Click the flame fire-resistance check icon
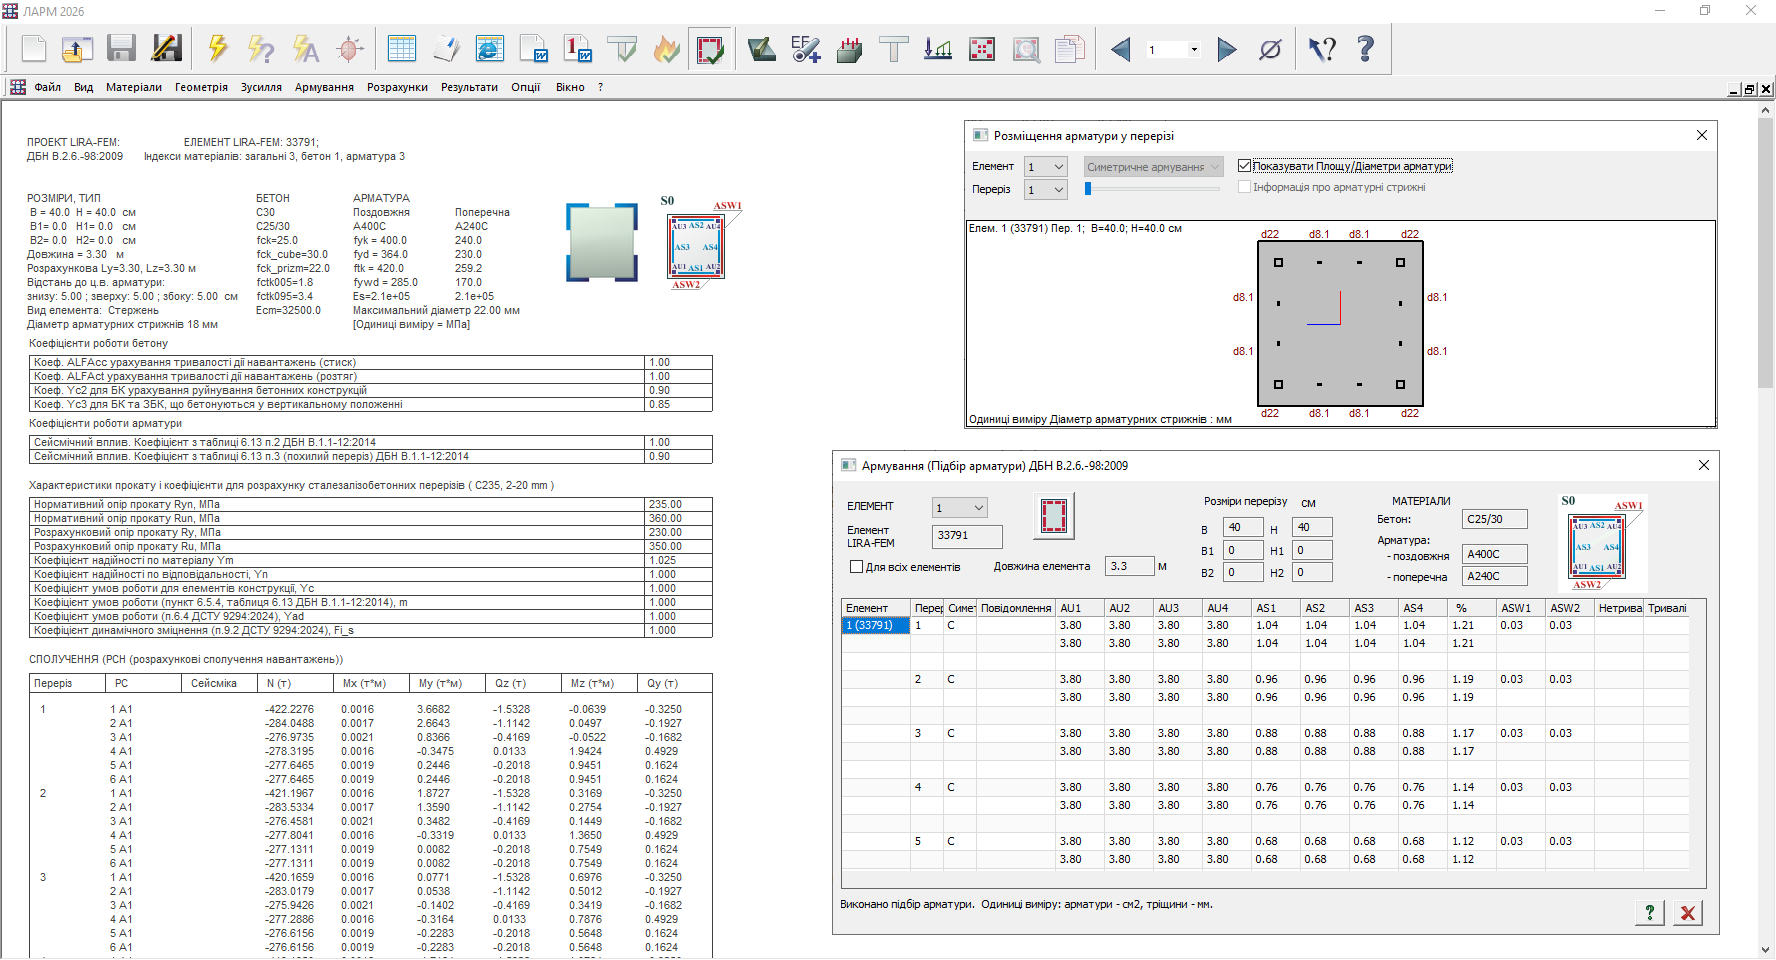 (x=666, y=49)
